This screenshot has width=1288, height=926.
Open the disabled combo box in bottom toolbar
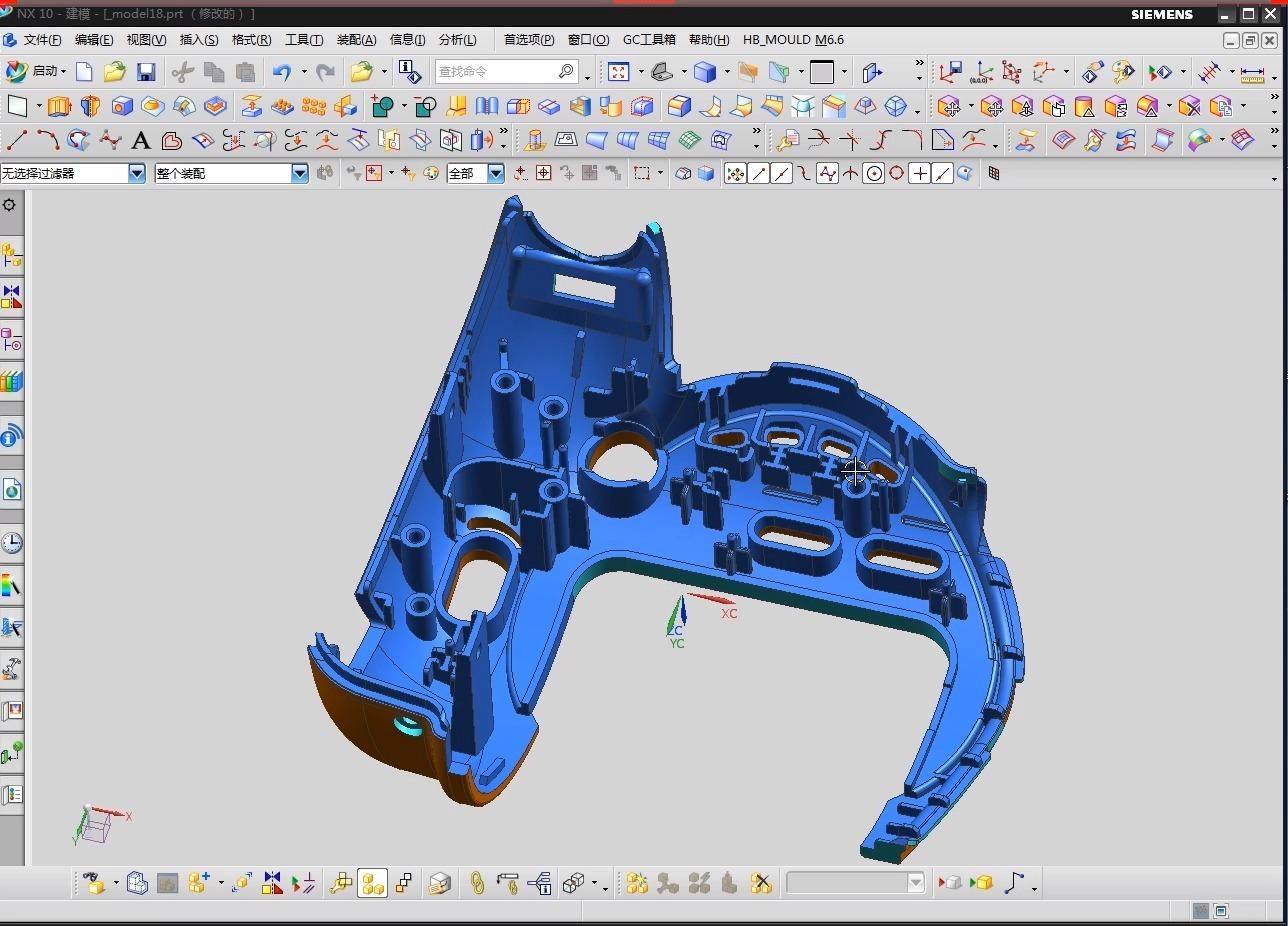(x=855, y=883)
